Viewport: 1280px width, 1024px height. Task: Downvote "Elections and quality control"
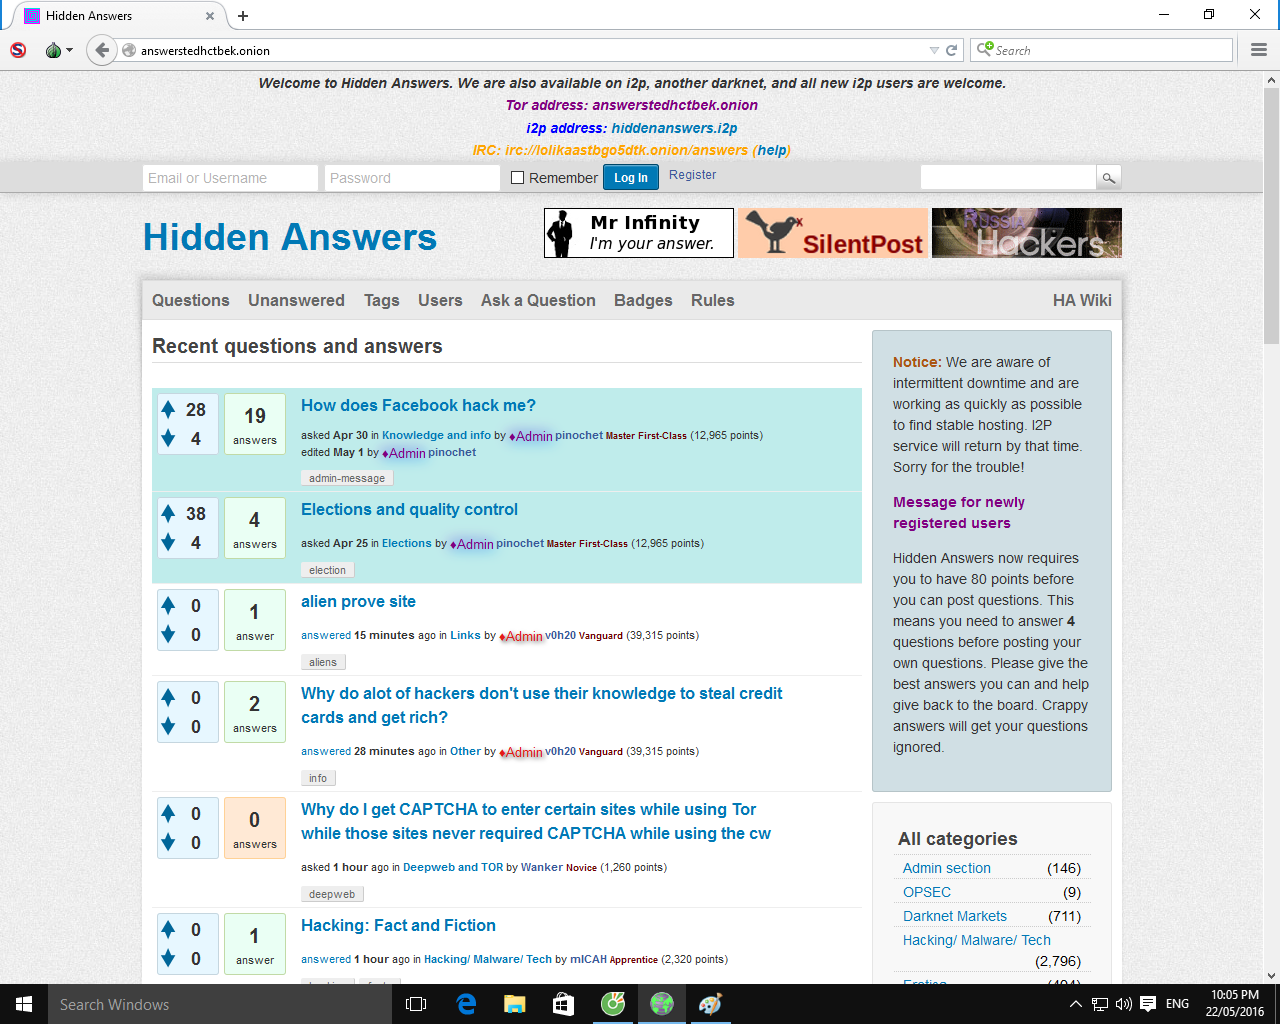168,542
